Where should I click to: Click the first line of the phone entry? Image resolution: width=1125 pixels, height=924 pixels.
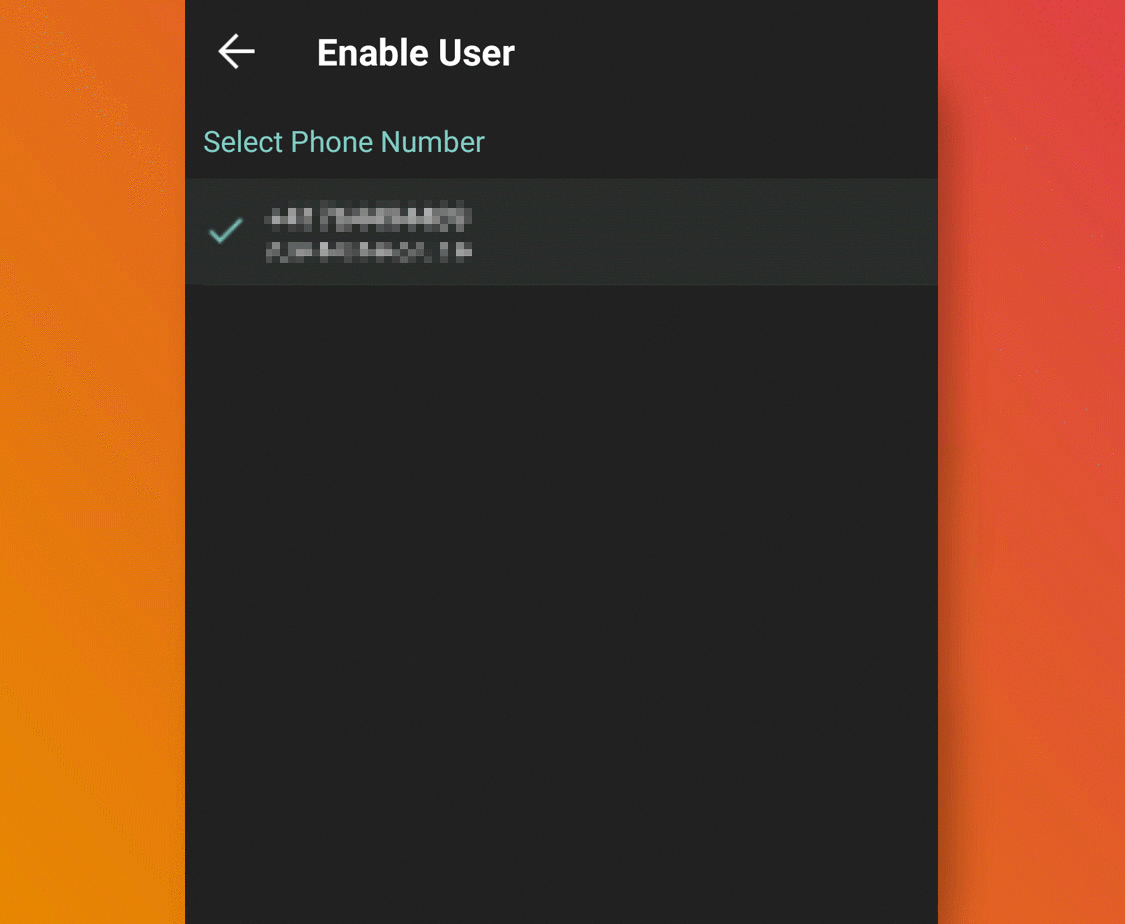click(x=366, y=217)
